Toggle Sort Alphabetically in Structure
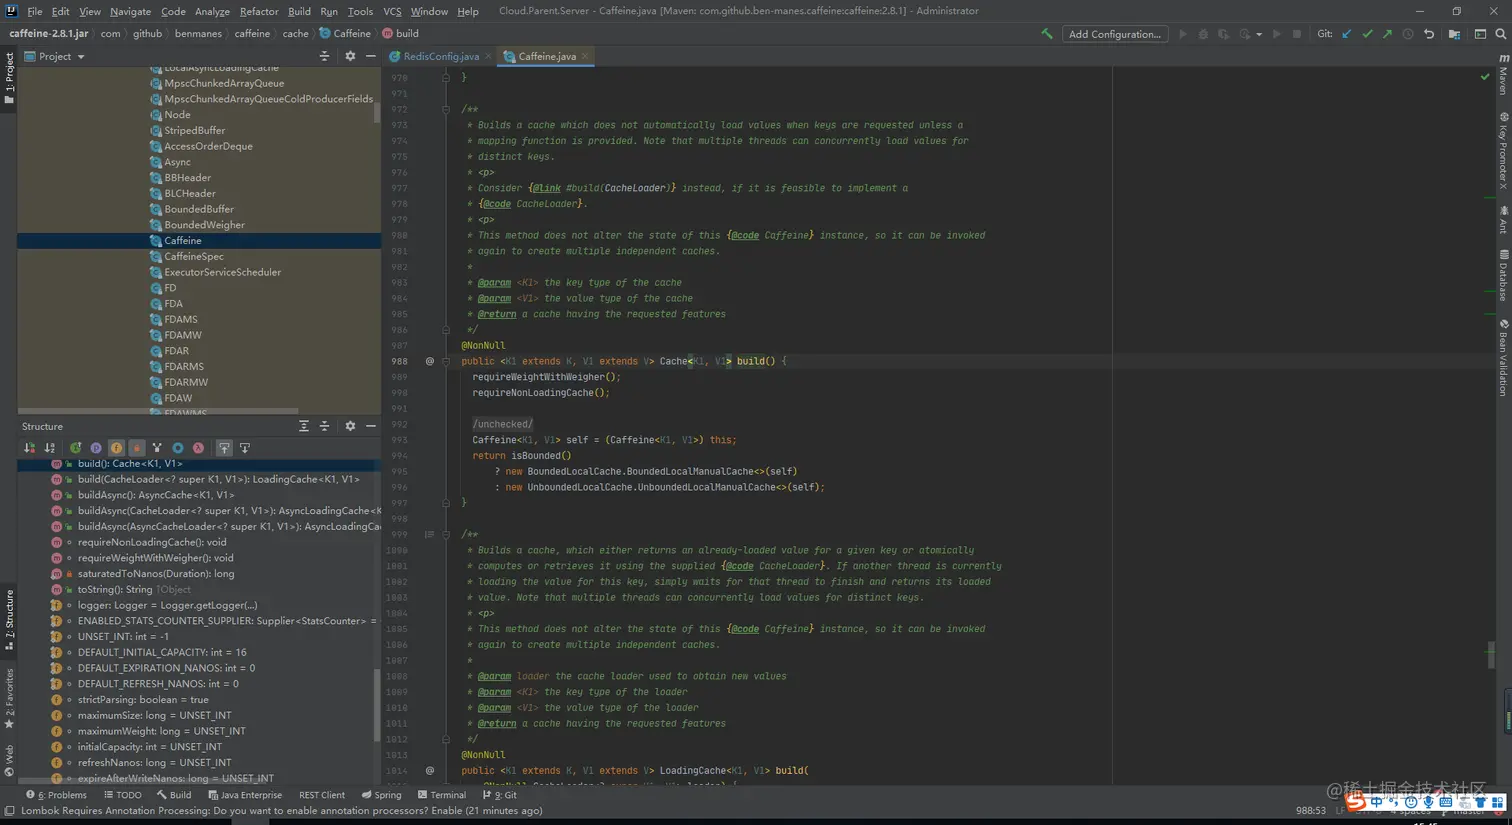This screenshot has height=825, width=1512. (x=49, y=448)
